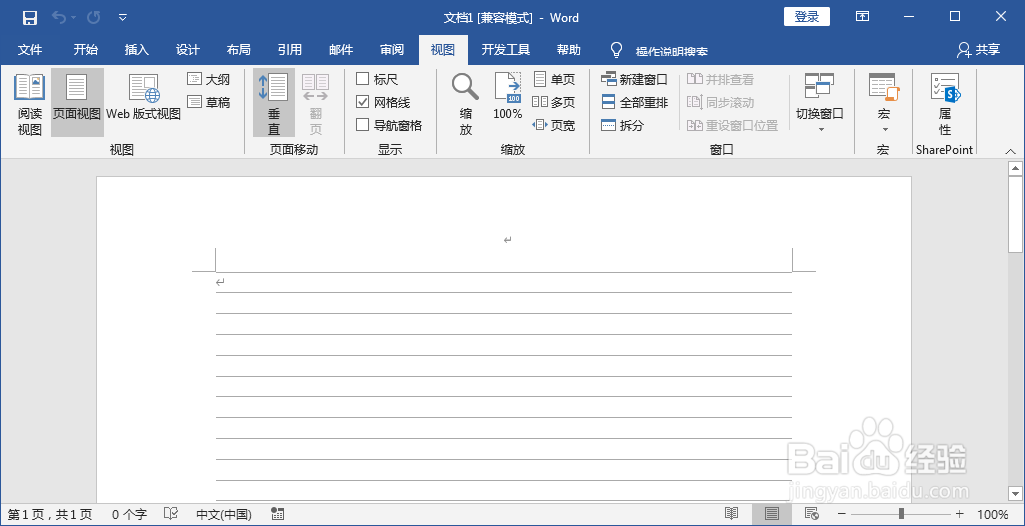Click the zoom slider handle
The width and height of the screenshot is (1025, 526).
tap(901, 514)
